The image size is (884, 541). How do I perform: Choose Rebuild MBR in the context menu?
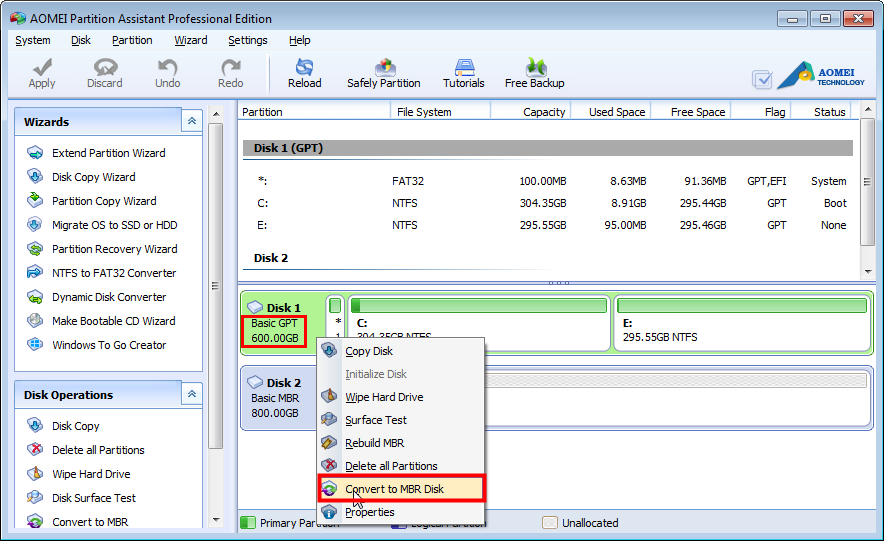tap(401, 444)
